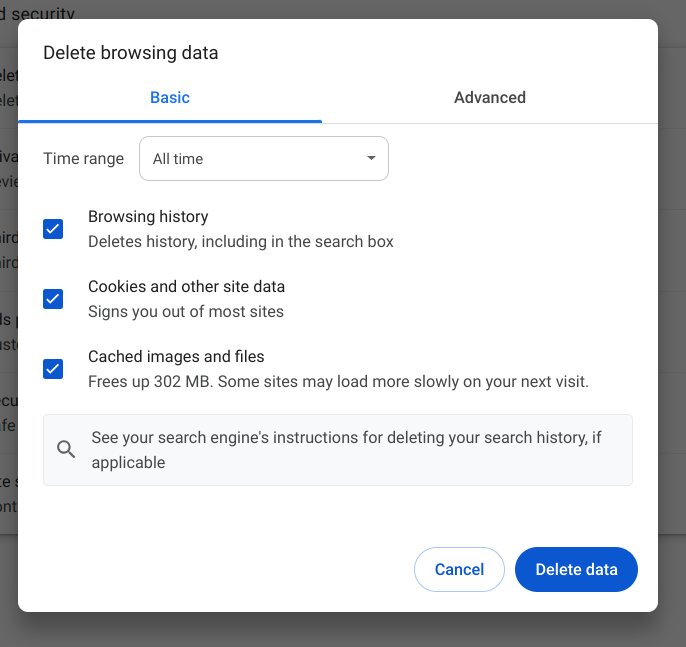Click the "Time range" label

[84, 159]
